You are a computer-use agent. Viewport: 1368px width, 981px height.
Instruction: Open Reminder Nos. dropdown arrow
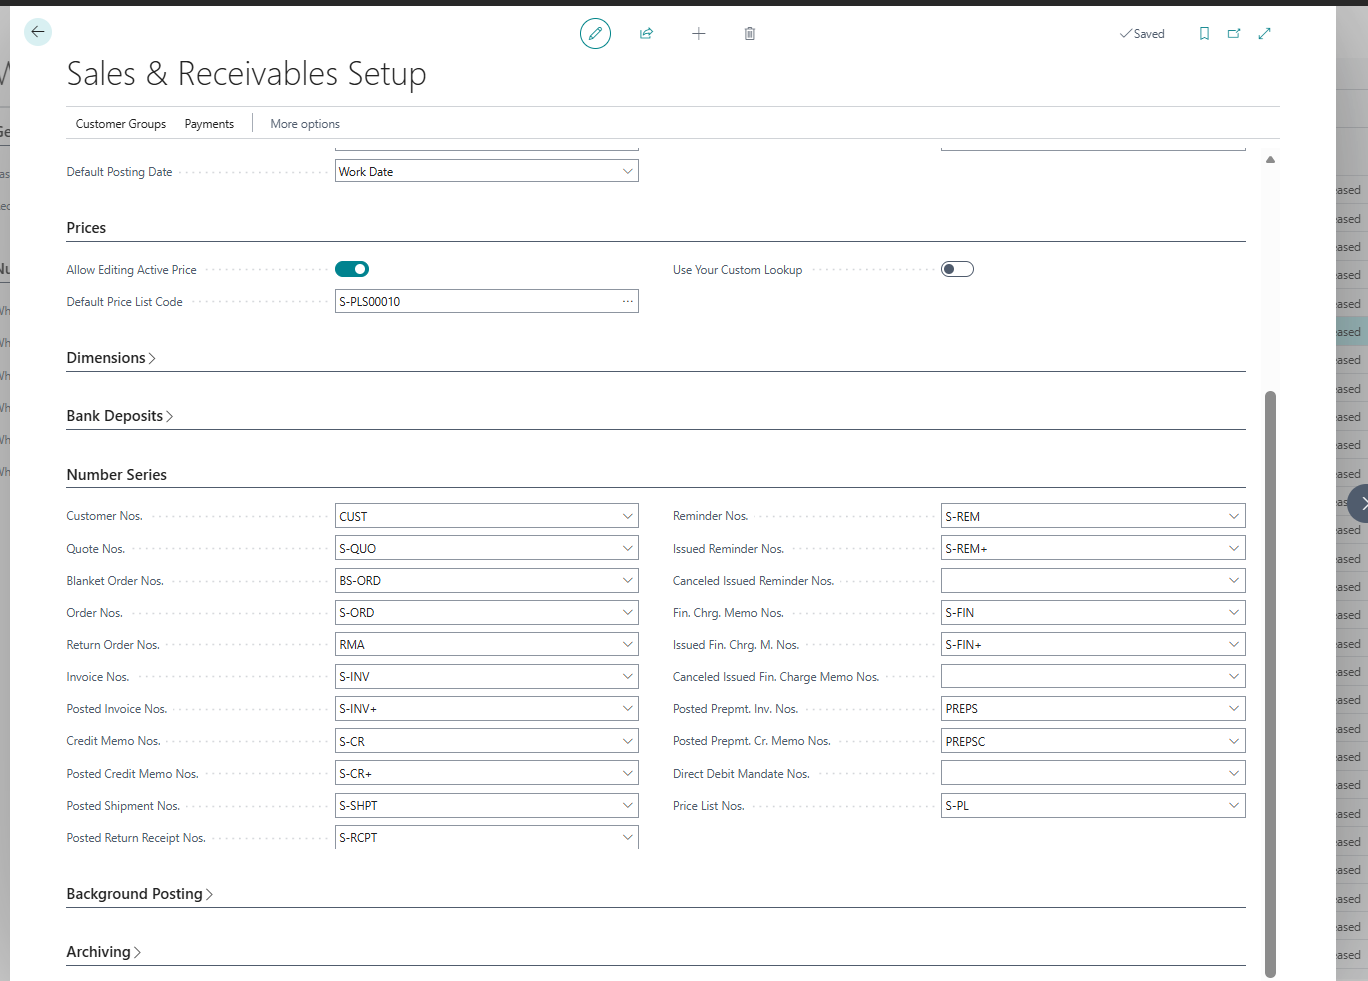[x=1234, y=516]
